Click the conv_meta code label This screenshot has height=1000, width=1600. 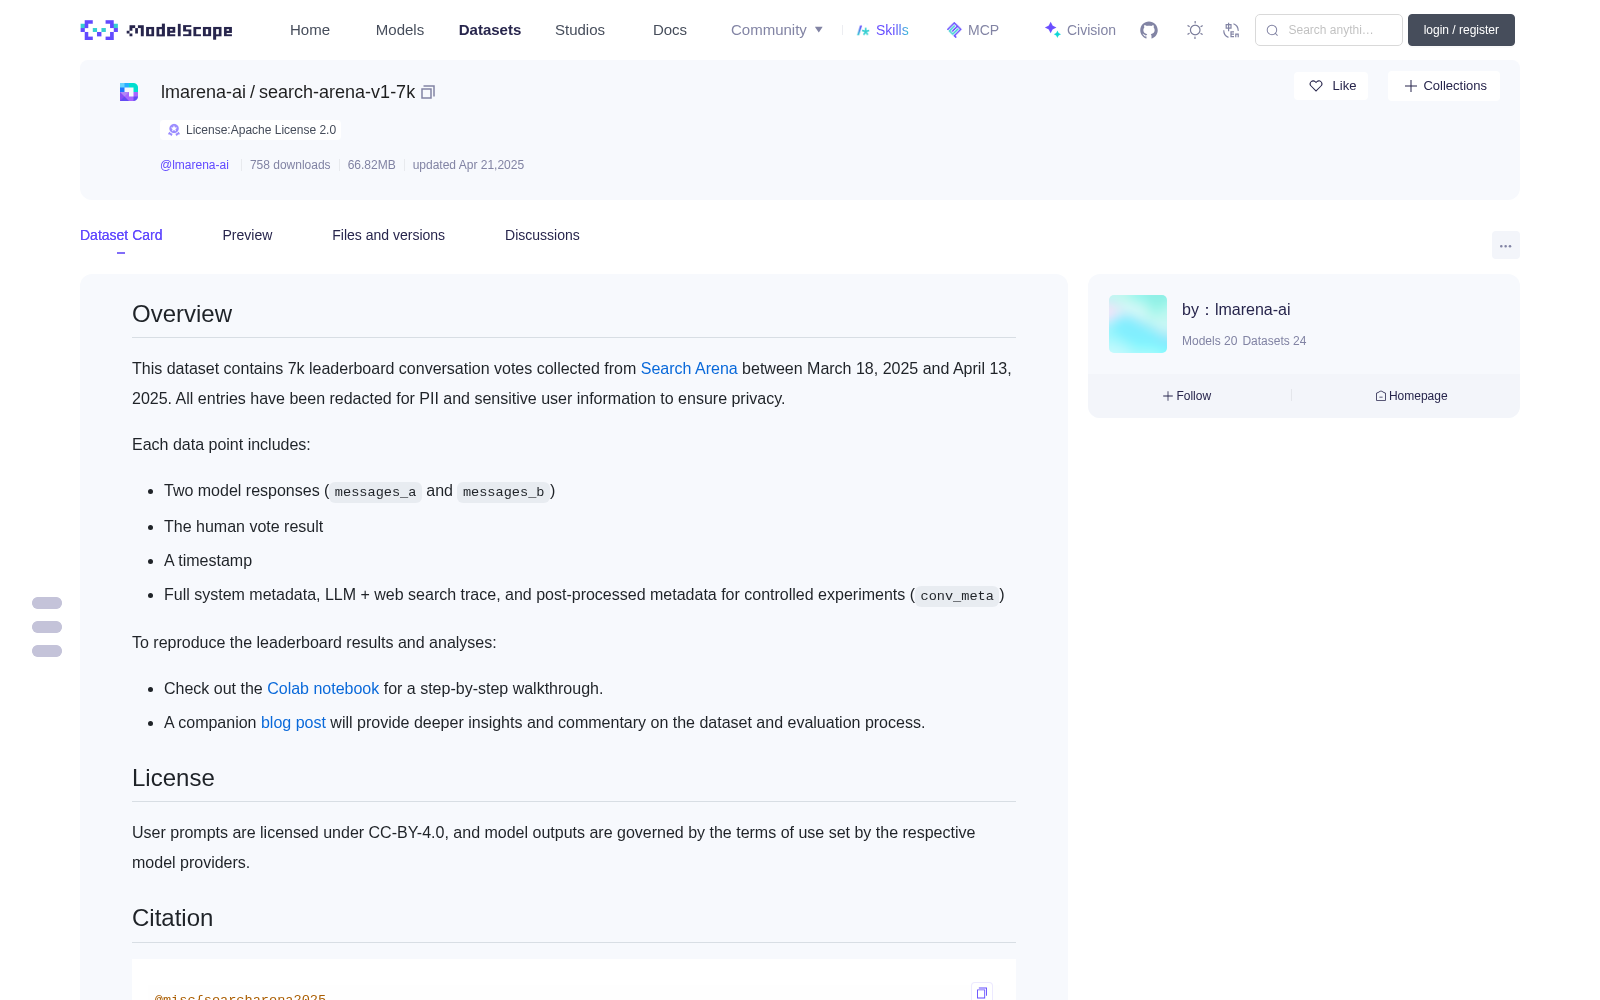click(x=957, y=596)
